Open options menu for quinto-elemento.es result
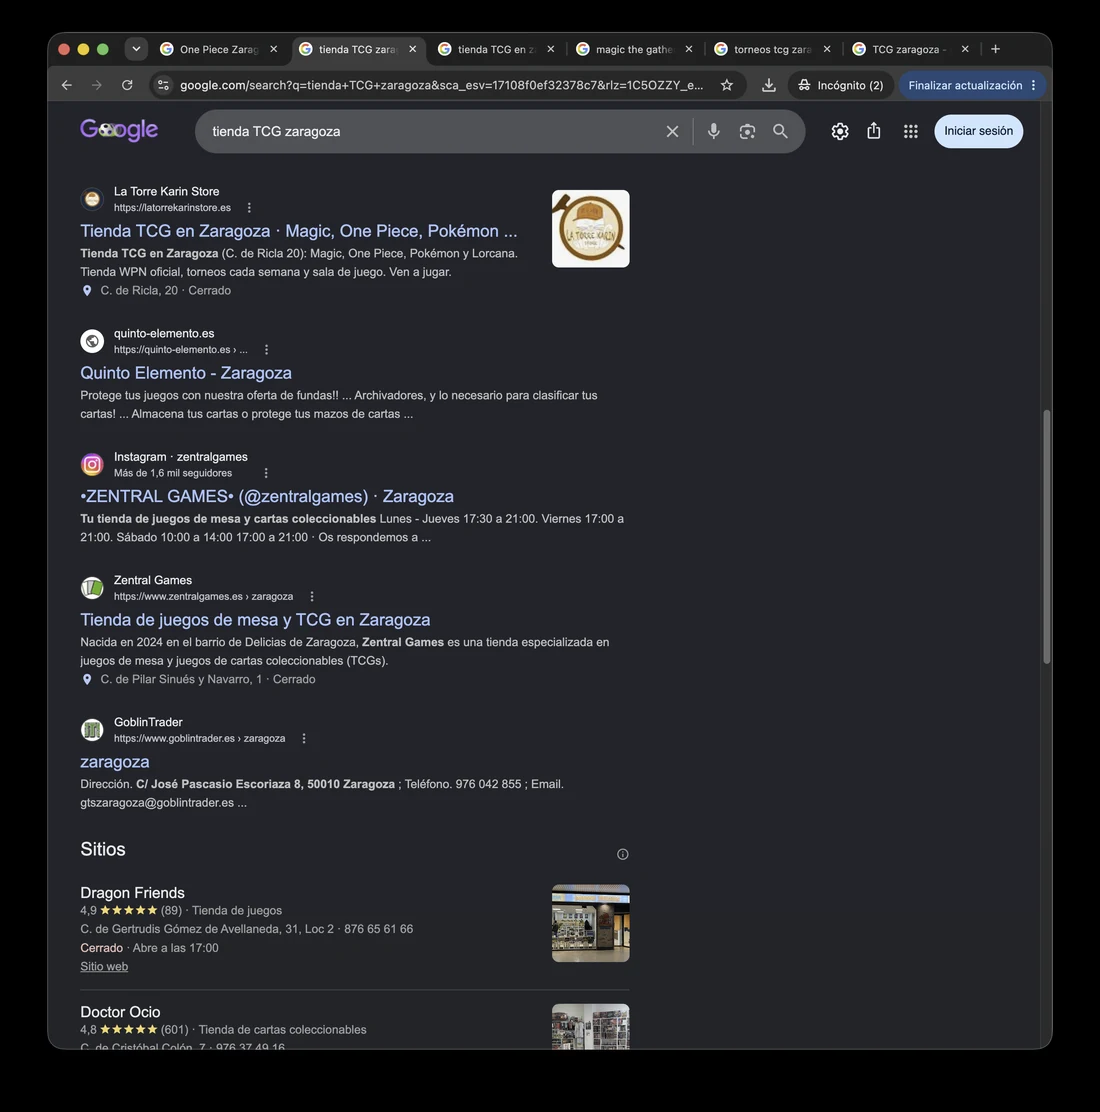The height and width of the screenshot is (1112, 1100). [x=267, y=350]
